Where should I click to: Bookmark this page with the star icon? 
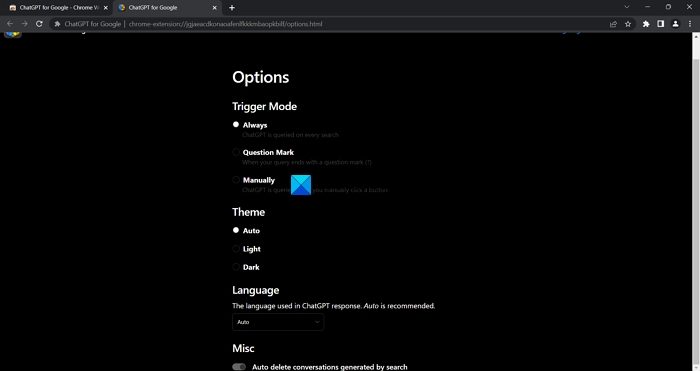tap(628, 24)
